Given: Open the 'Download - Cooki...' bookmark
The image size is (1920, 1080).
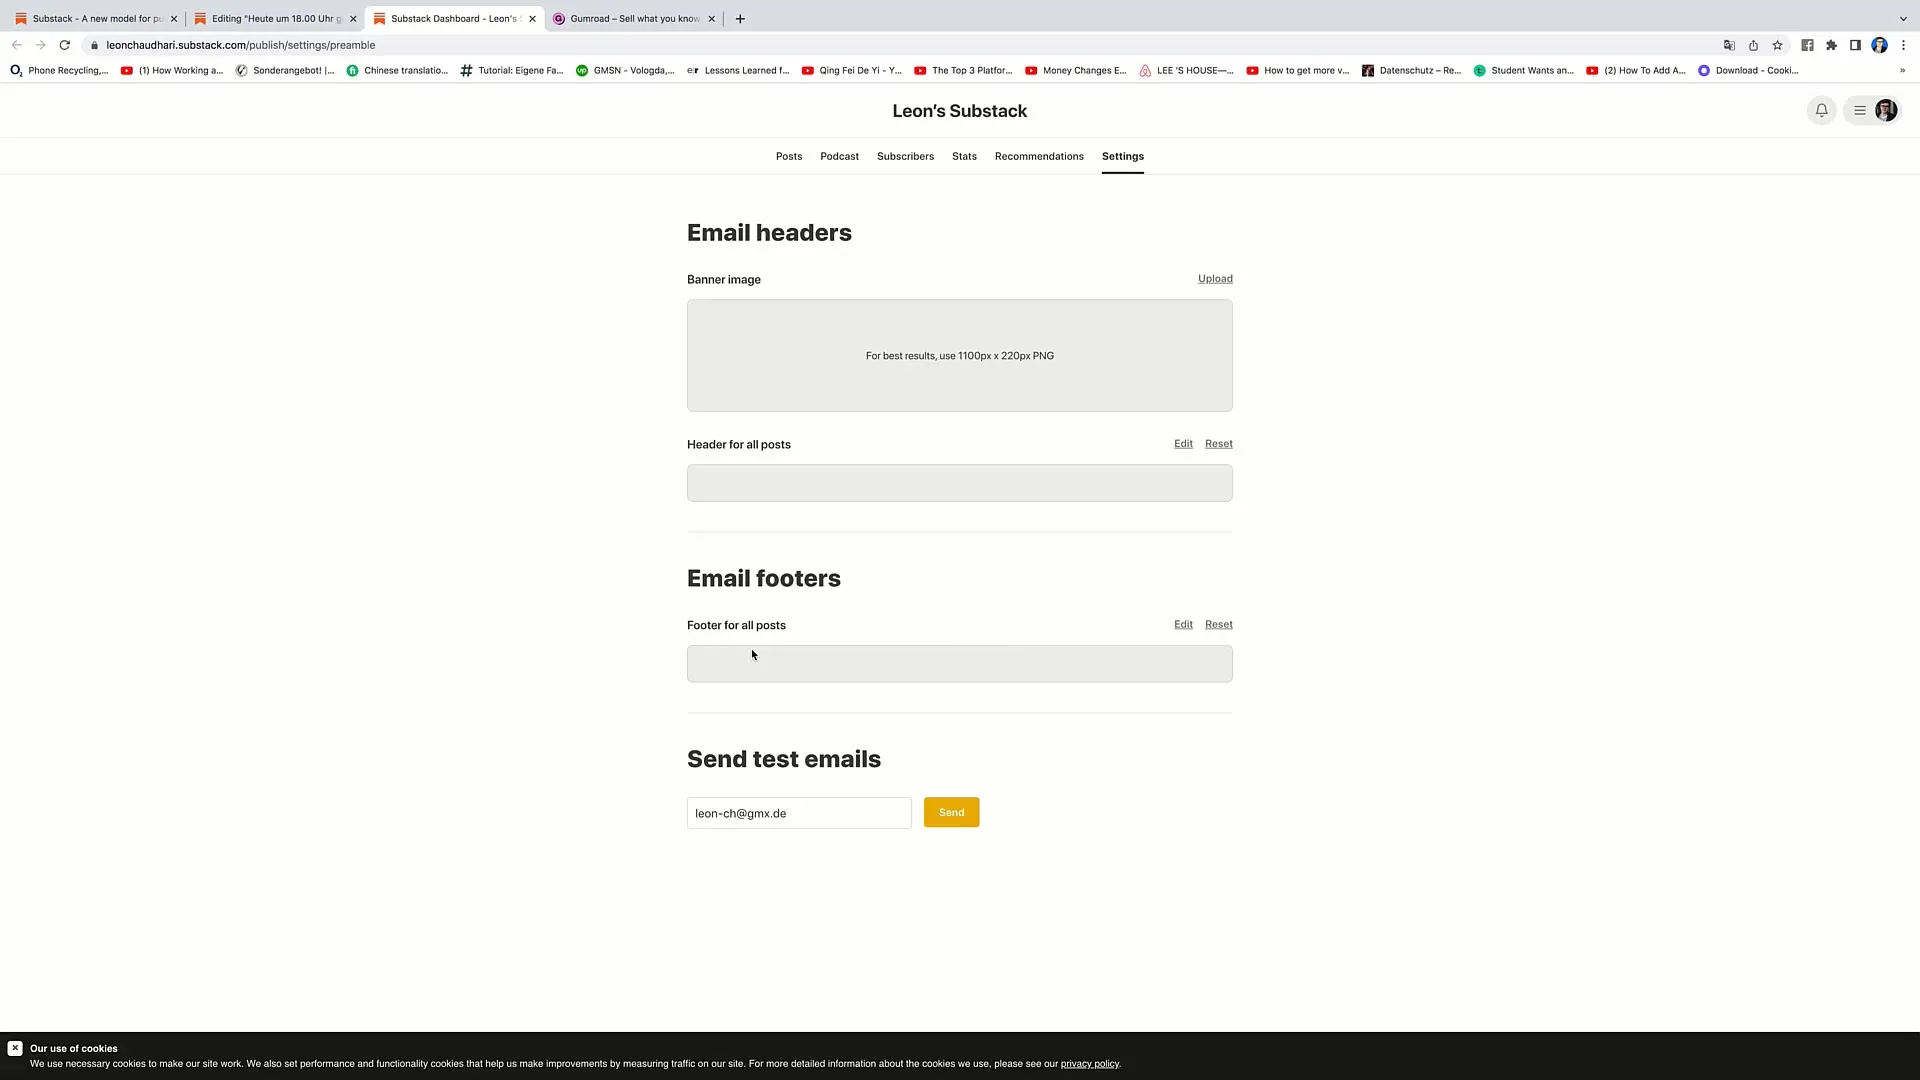Looking at the screenshot, I should click(1748, 70).
